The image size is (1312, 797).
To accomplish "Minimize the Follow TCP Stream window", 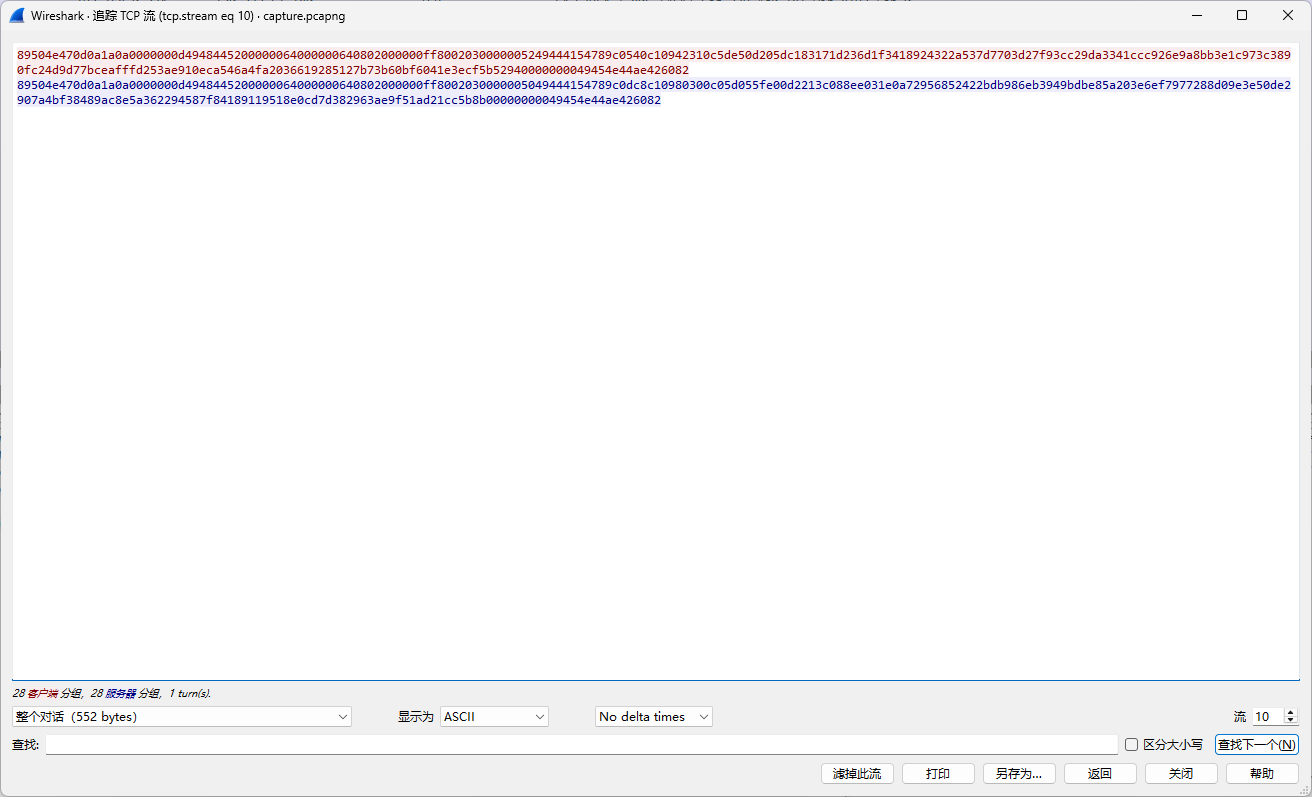I will coord(1196,15).
